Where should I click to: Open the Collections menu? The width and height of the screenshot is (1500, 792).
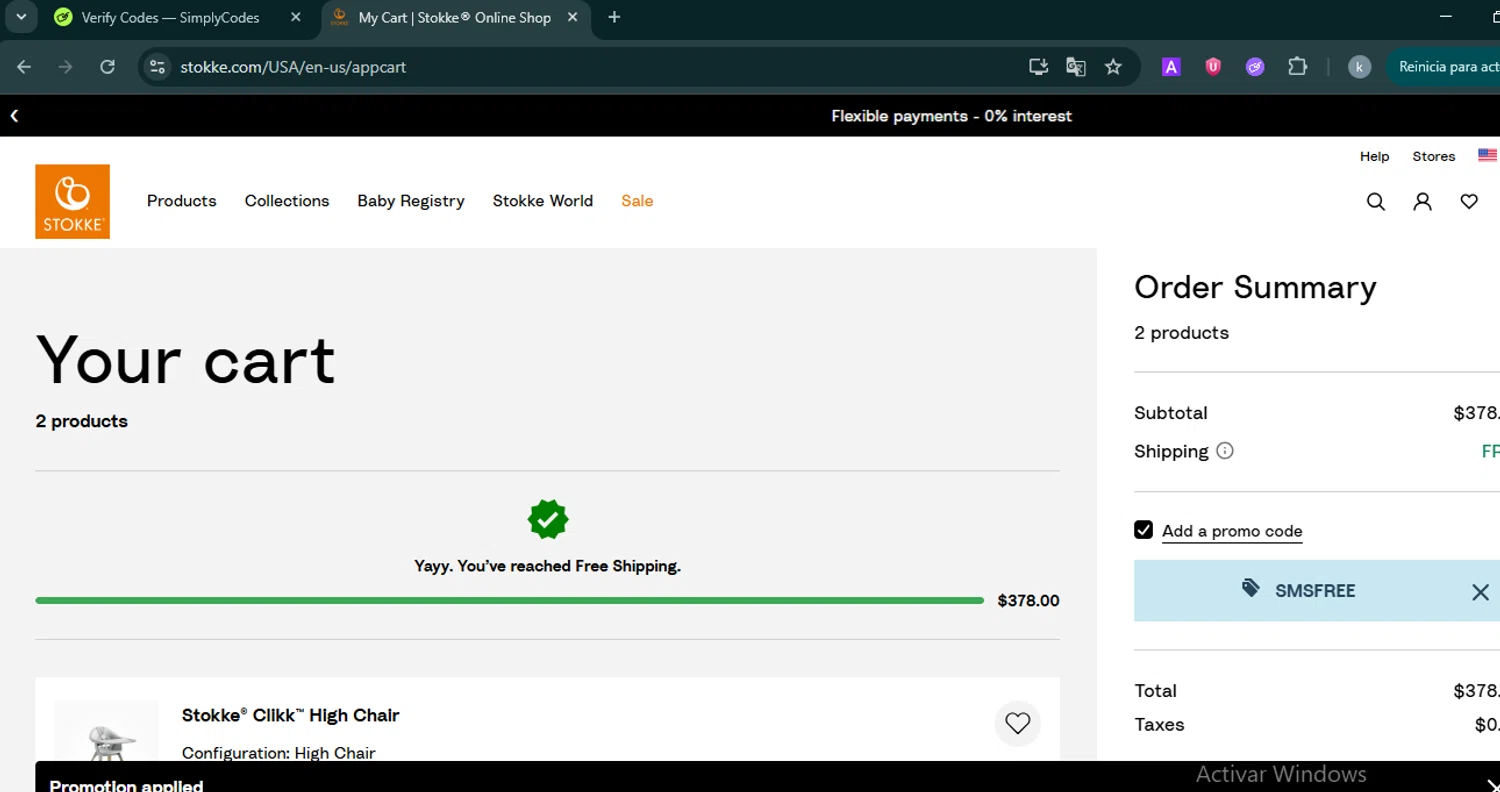click(x=287, y=201)
